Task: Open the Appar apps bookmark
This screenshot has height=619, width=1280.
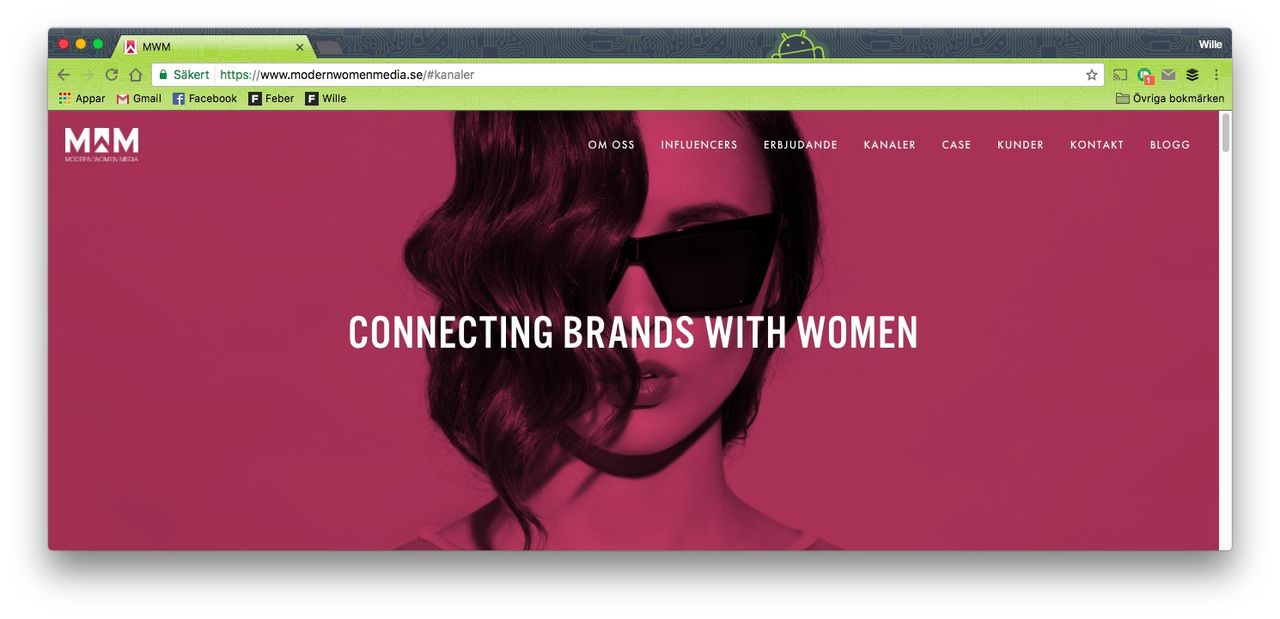Action: (82, 99)
